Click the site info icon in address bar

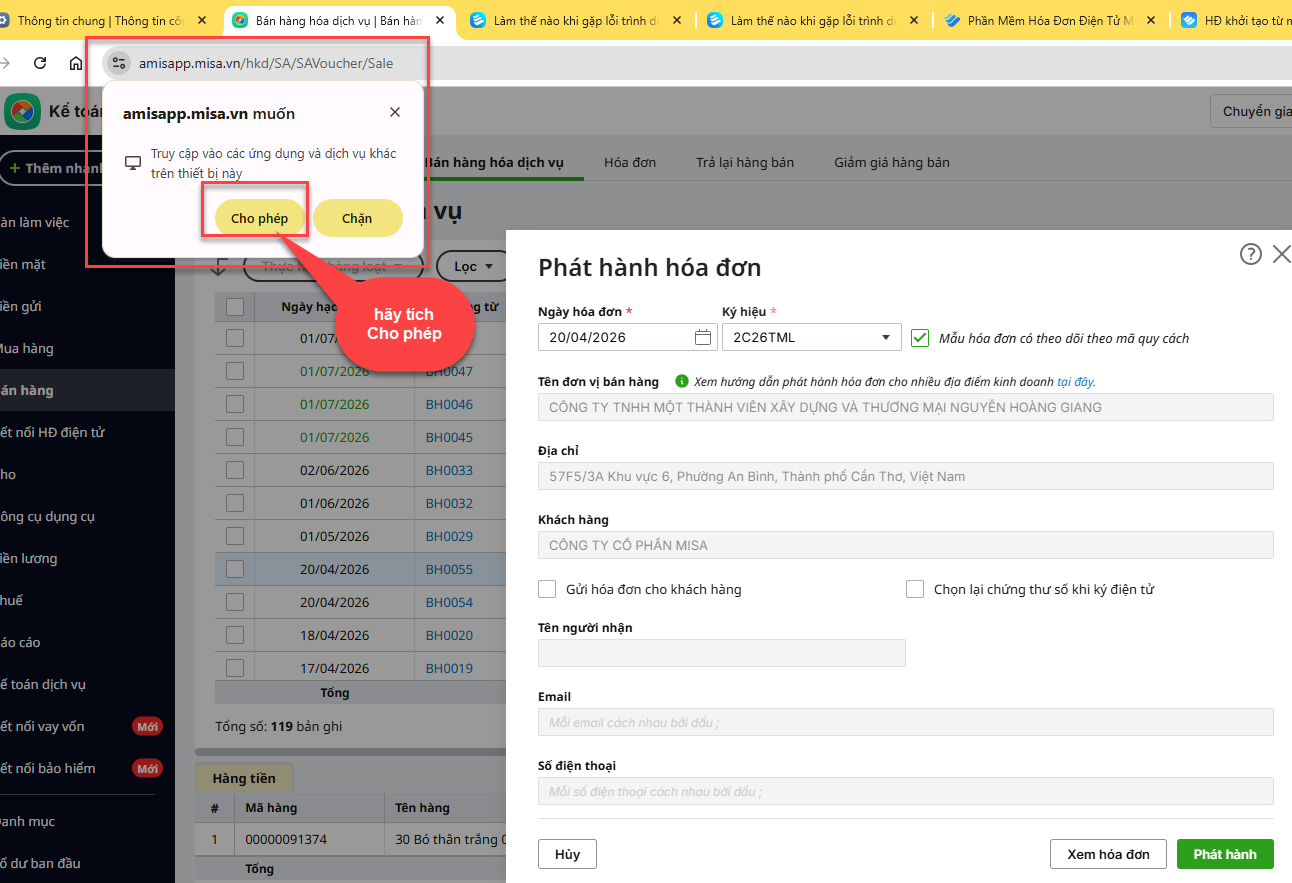119,63
